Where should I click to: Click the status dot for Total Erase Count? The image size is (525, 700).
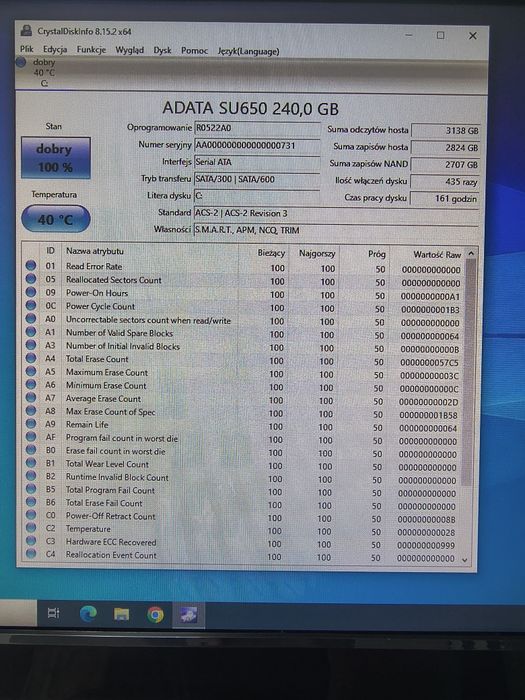click(x=31, y=358)
